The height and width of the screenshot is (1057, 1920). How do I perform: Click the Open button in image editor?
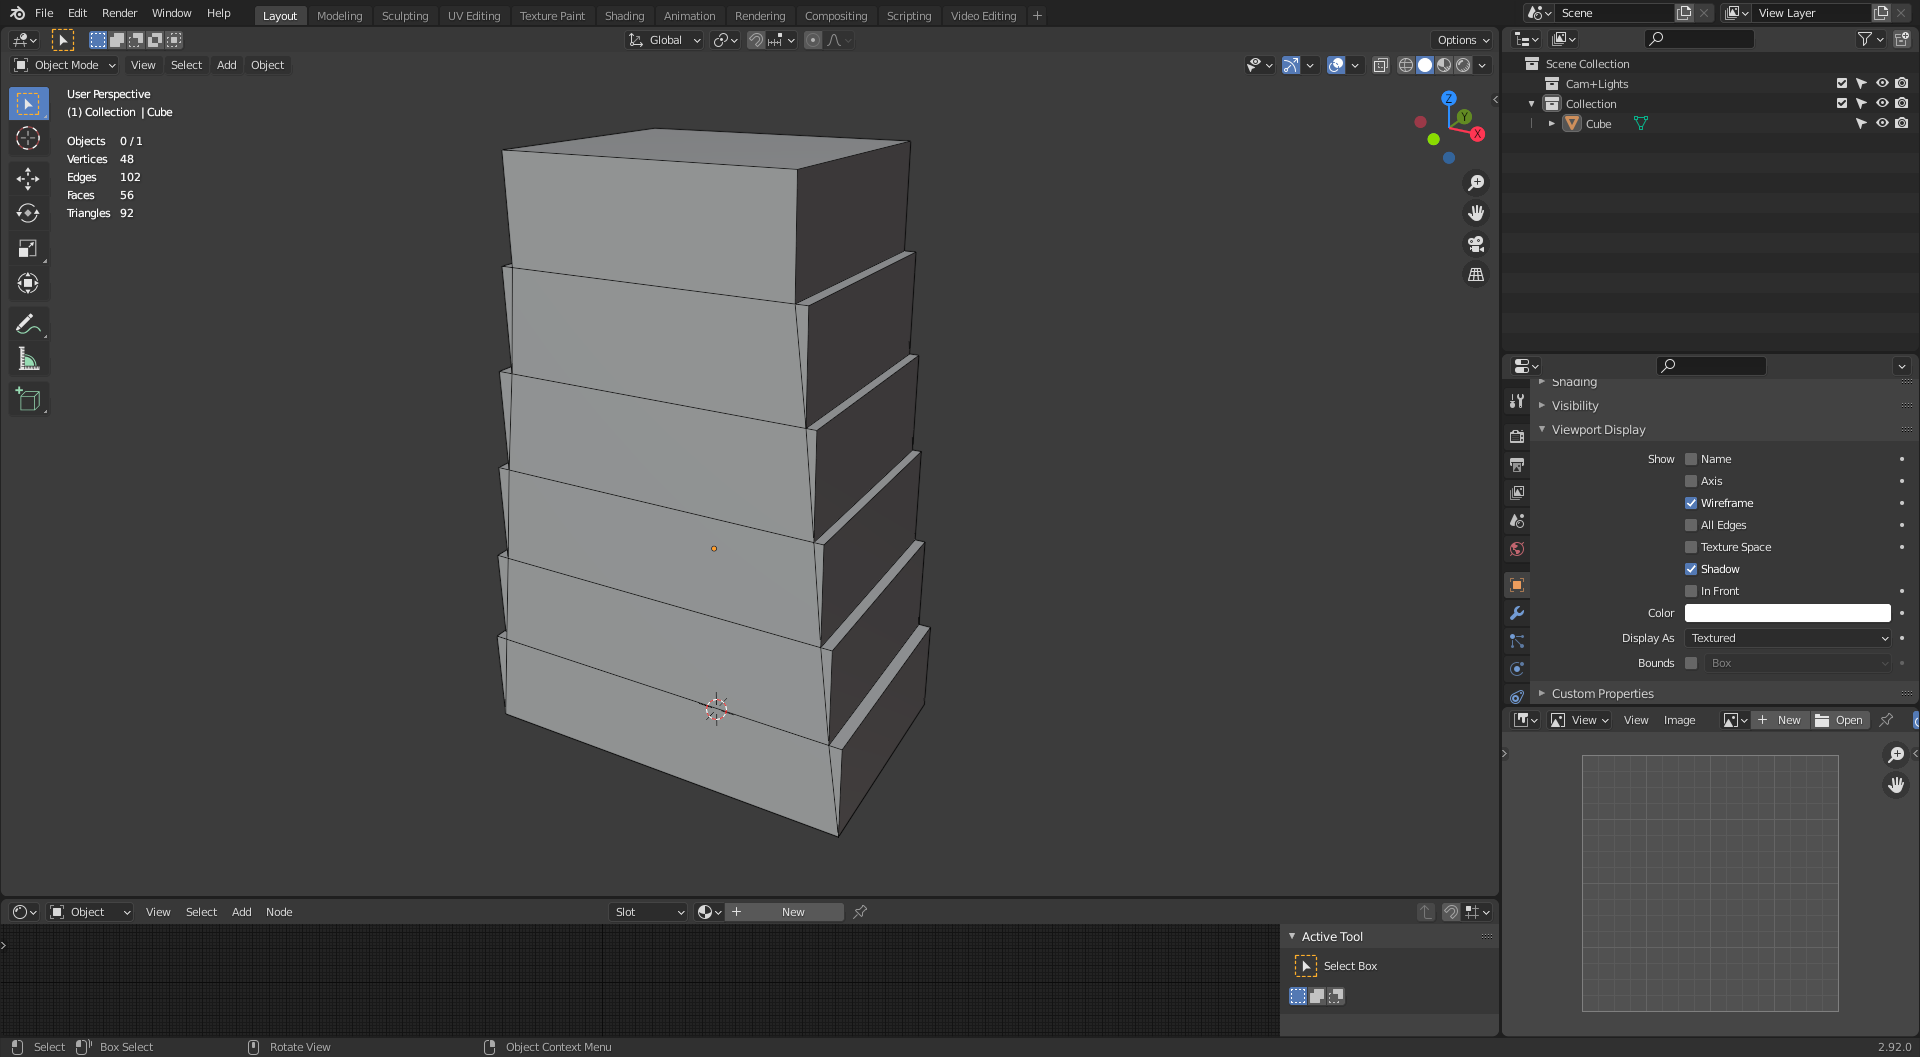click(1840, 720)
